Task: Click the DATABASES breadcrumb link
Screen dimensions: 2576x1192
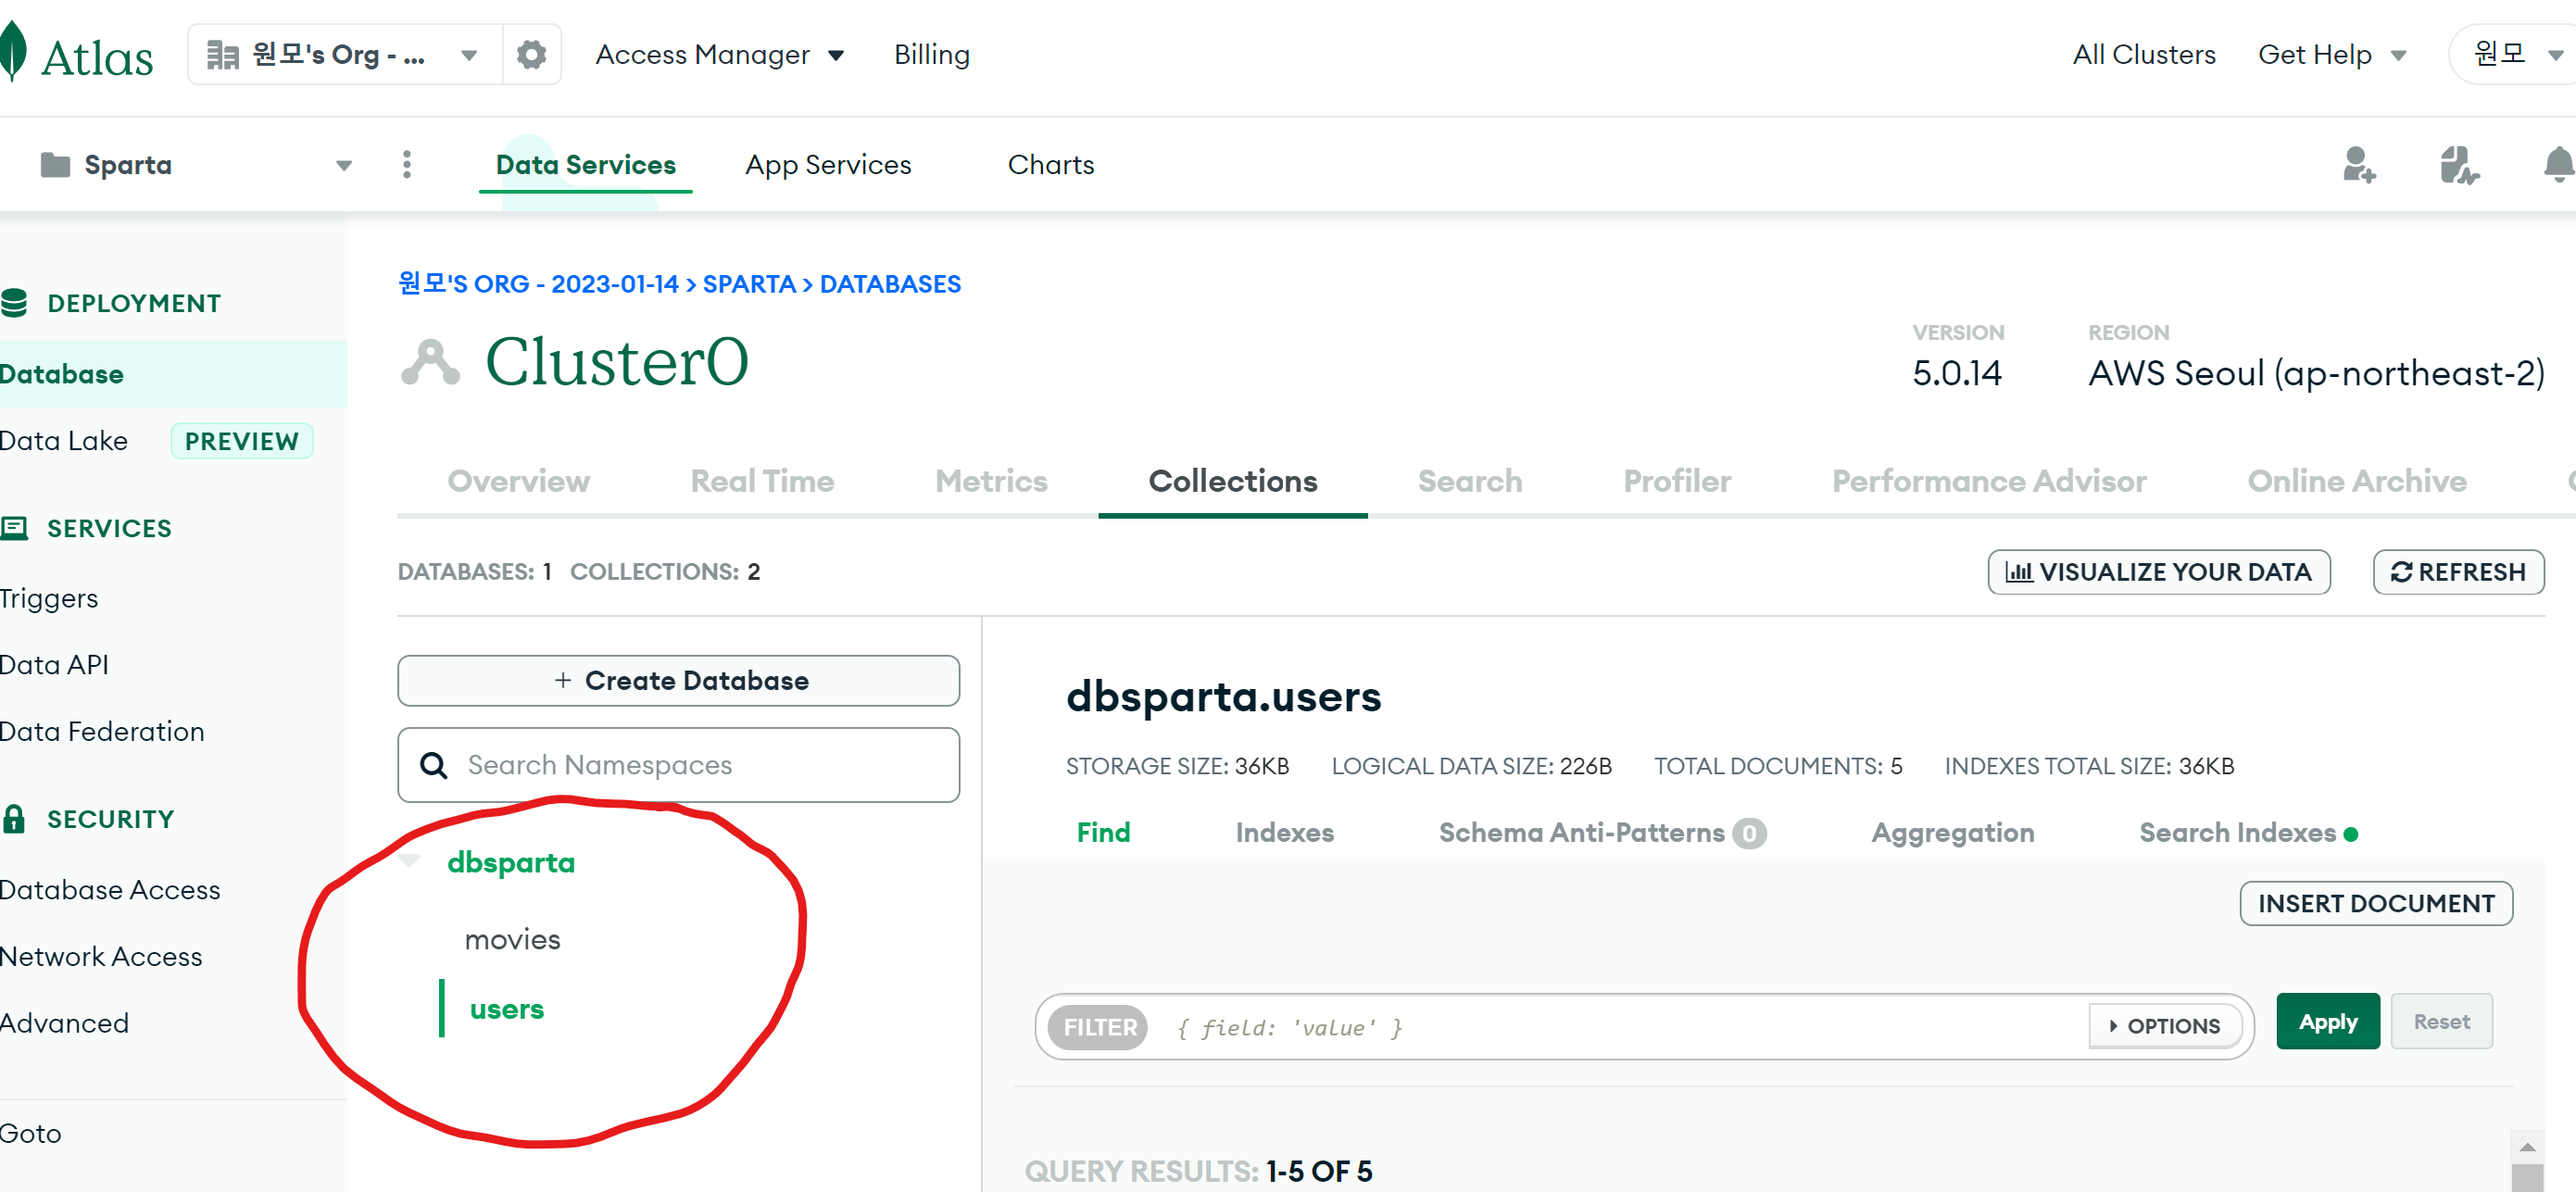Action: [x=890, y=284]
